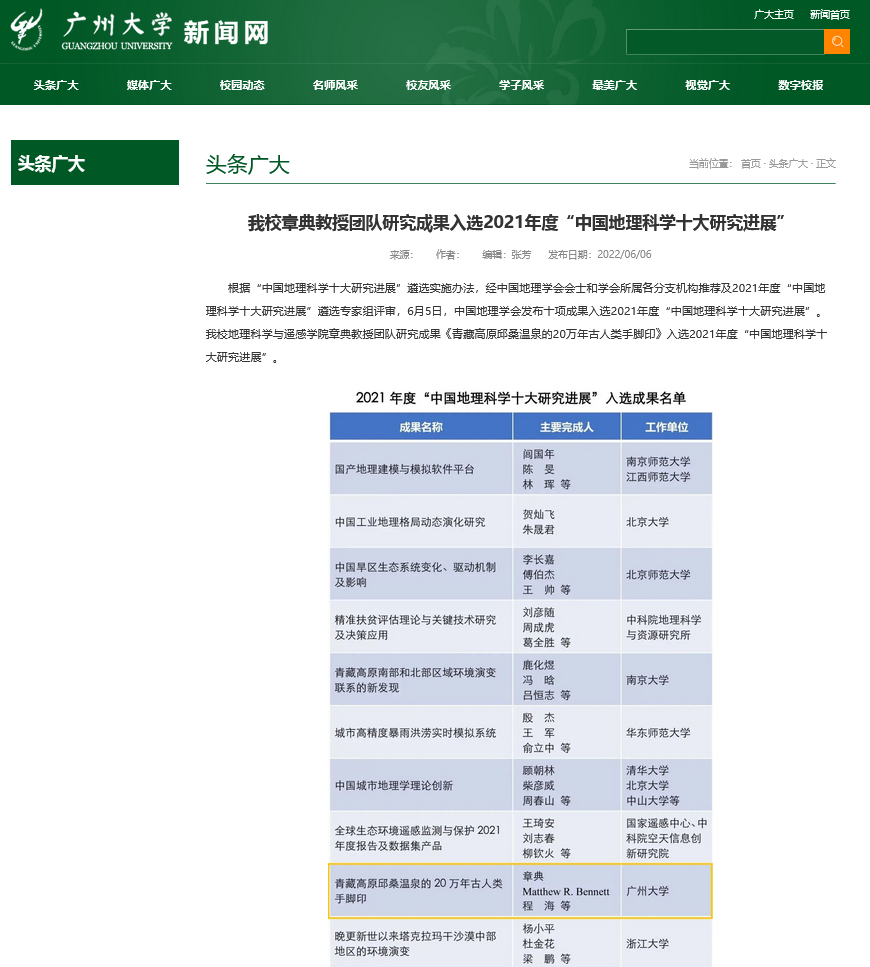Click the 主要完成人 column header
The image size is (870, 967).
(x=567, y=427)
